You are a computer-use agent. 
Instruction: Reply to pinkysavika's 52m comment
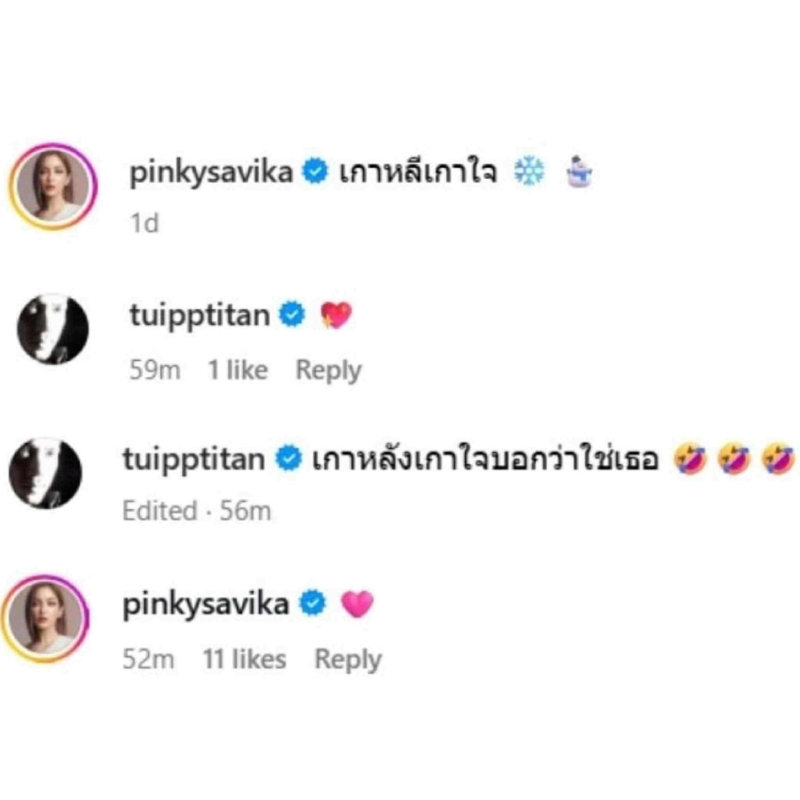[x=348, y=660]
